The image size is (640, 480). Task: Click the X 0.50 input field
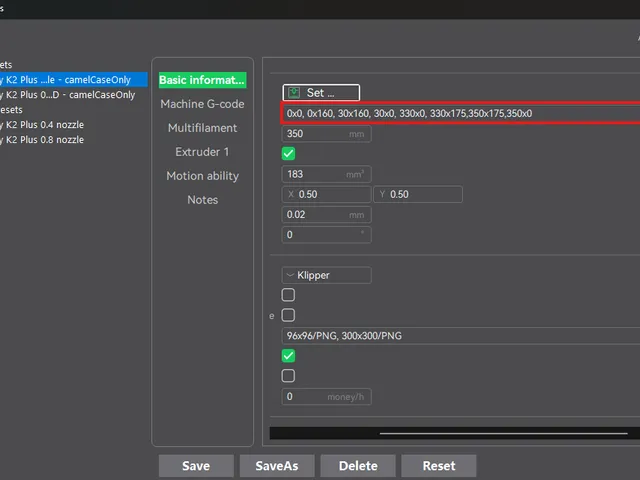pyautogui.click(x=326, y=194)
